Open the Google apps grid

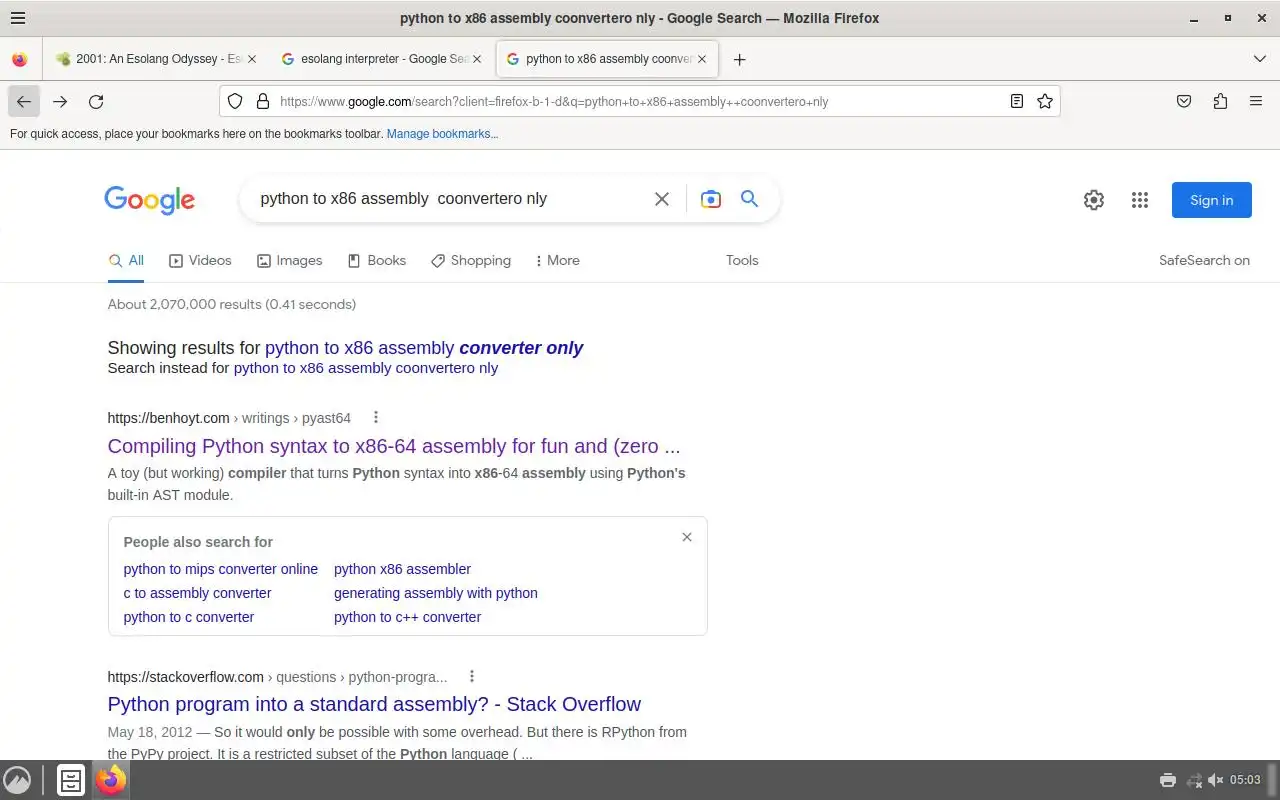(1140, 200)
